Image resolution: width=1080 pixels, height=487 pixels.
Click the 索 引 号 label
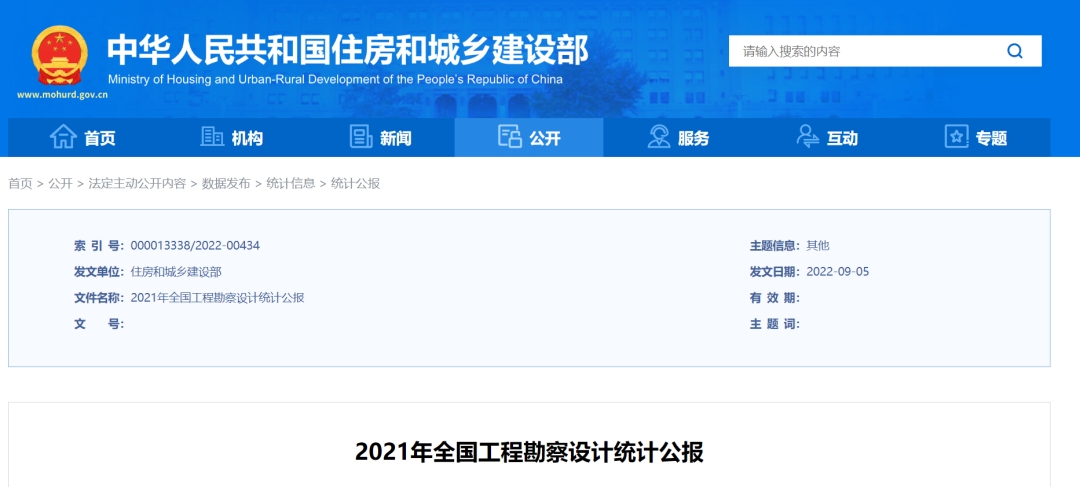click(99, 245)
